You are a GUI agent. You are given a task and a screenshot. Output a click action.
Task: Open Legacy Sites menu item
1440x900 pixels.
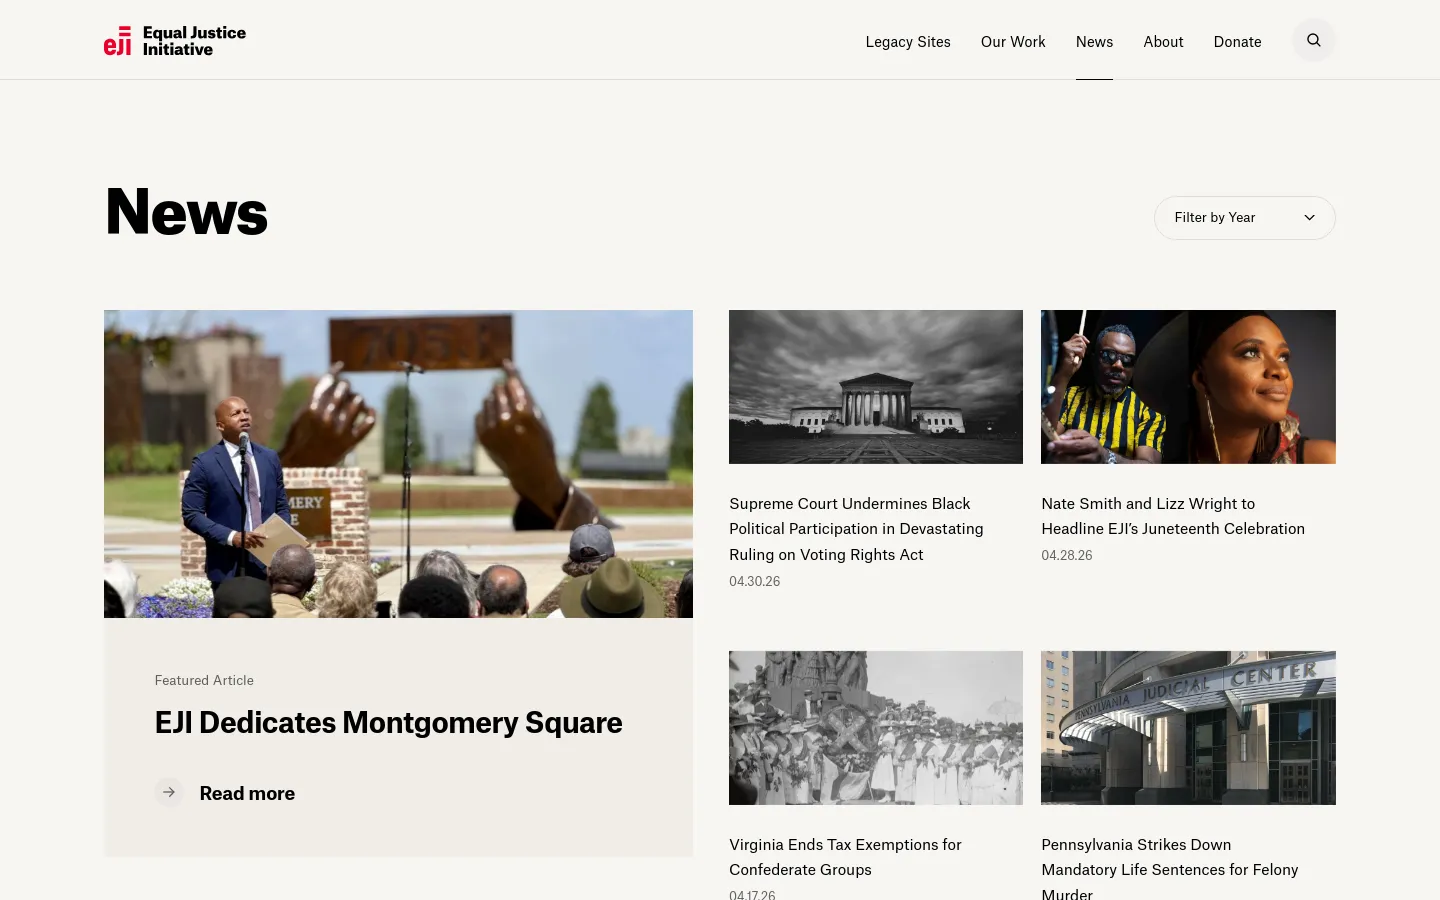[x=908, y=42]
